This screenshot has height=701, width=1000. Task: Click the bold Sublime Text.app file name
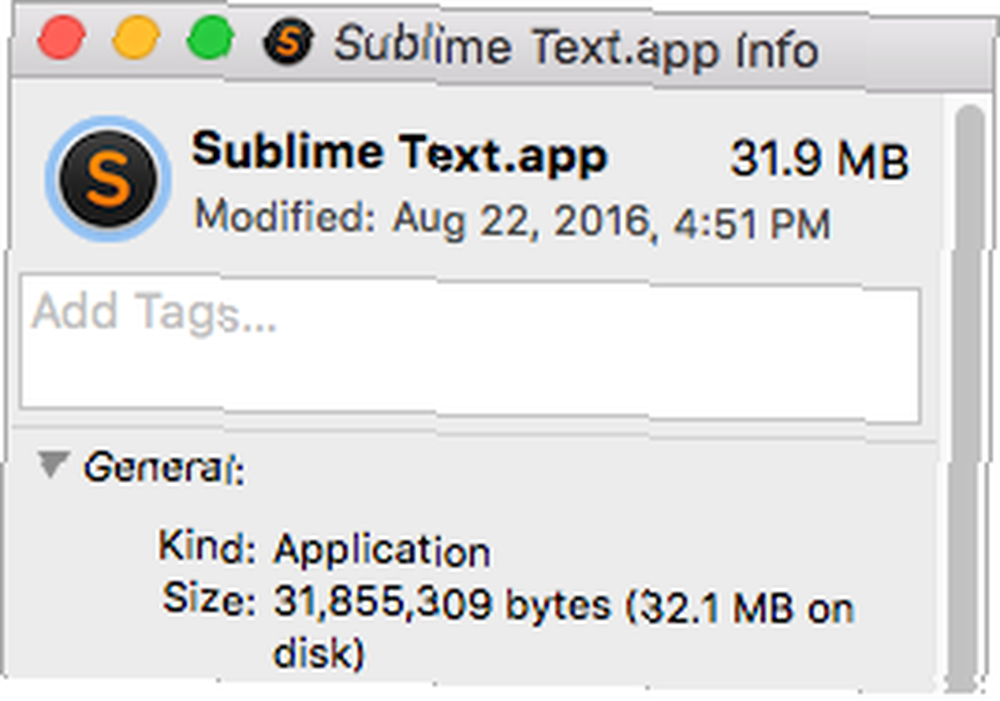(x=399, y=153)
